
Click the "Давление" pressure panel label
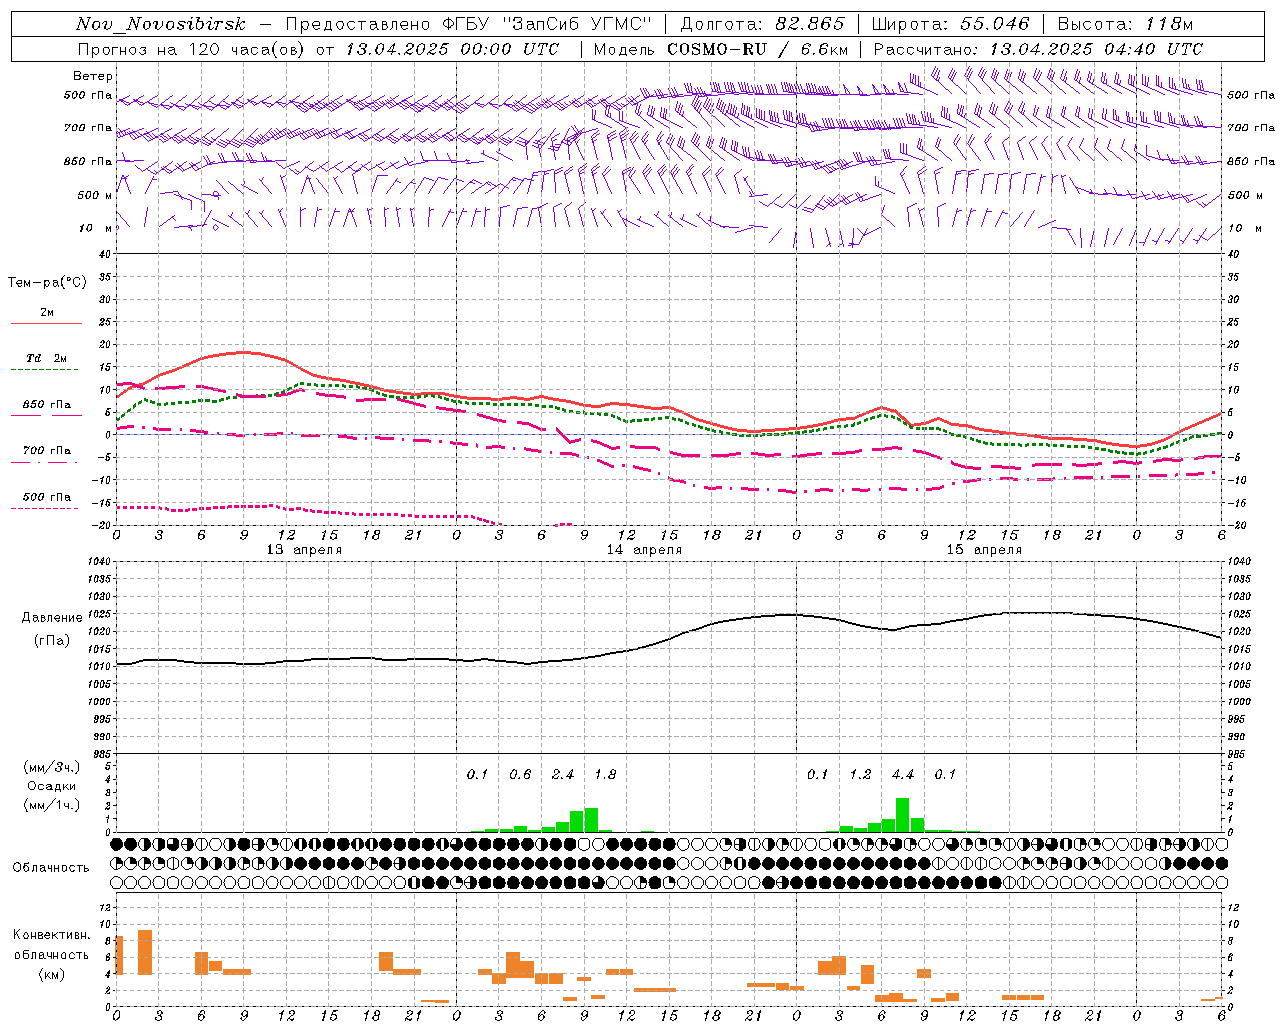click(52, 618)
